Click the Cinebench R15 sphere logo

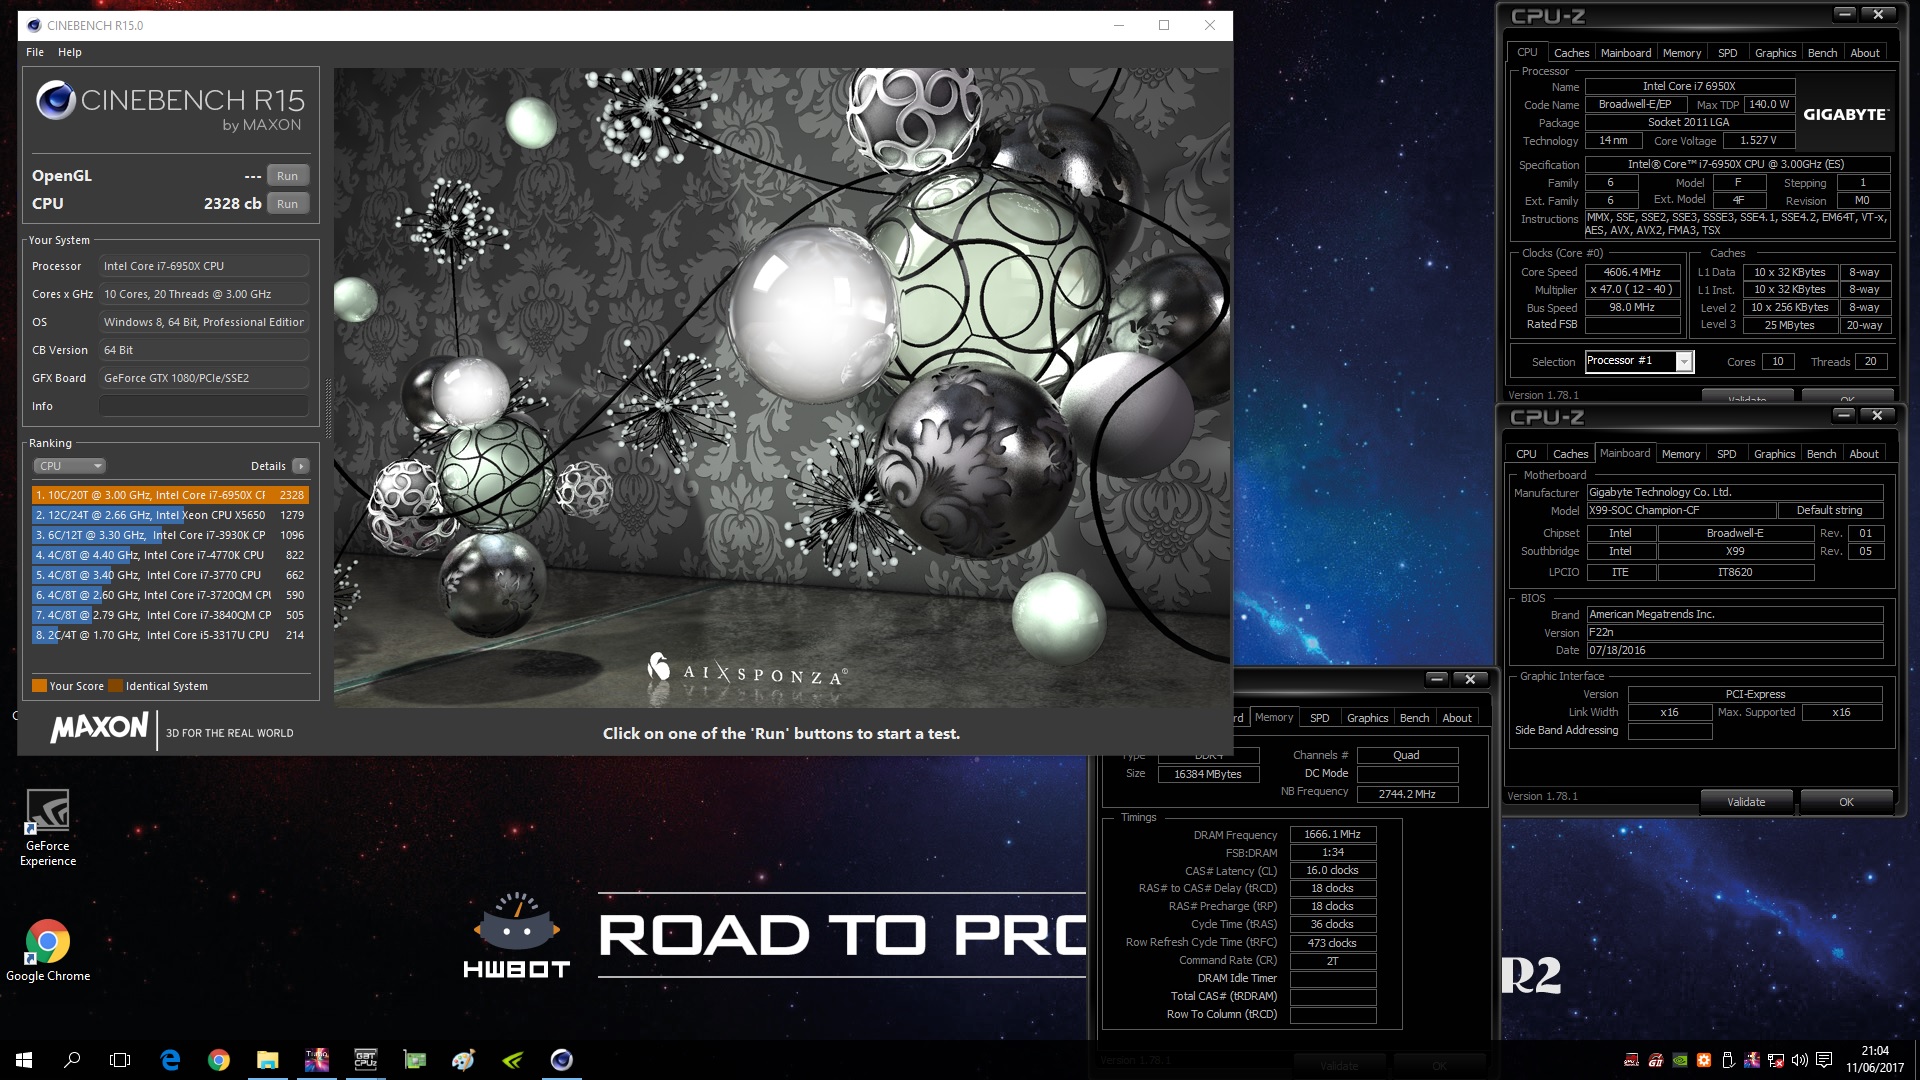55,100
